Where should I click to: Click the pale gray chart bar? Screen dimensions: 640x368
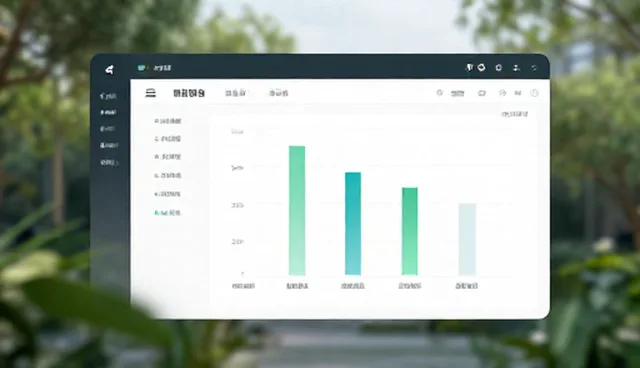467,239
